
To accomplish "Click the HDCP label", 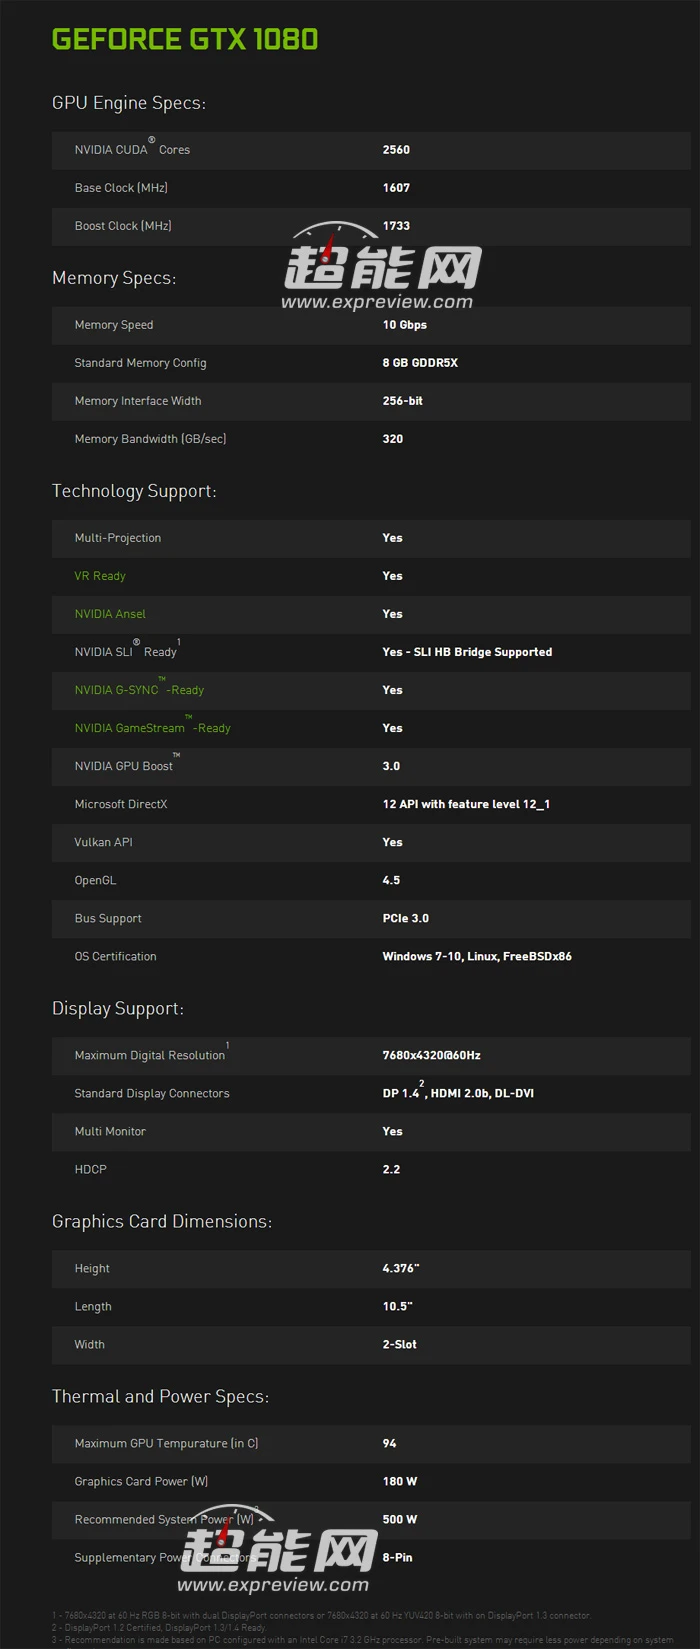I will pos(90,1169).
